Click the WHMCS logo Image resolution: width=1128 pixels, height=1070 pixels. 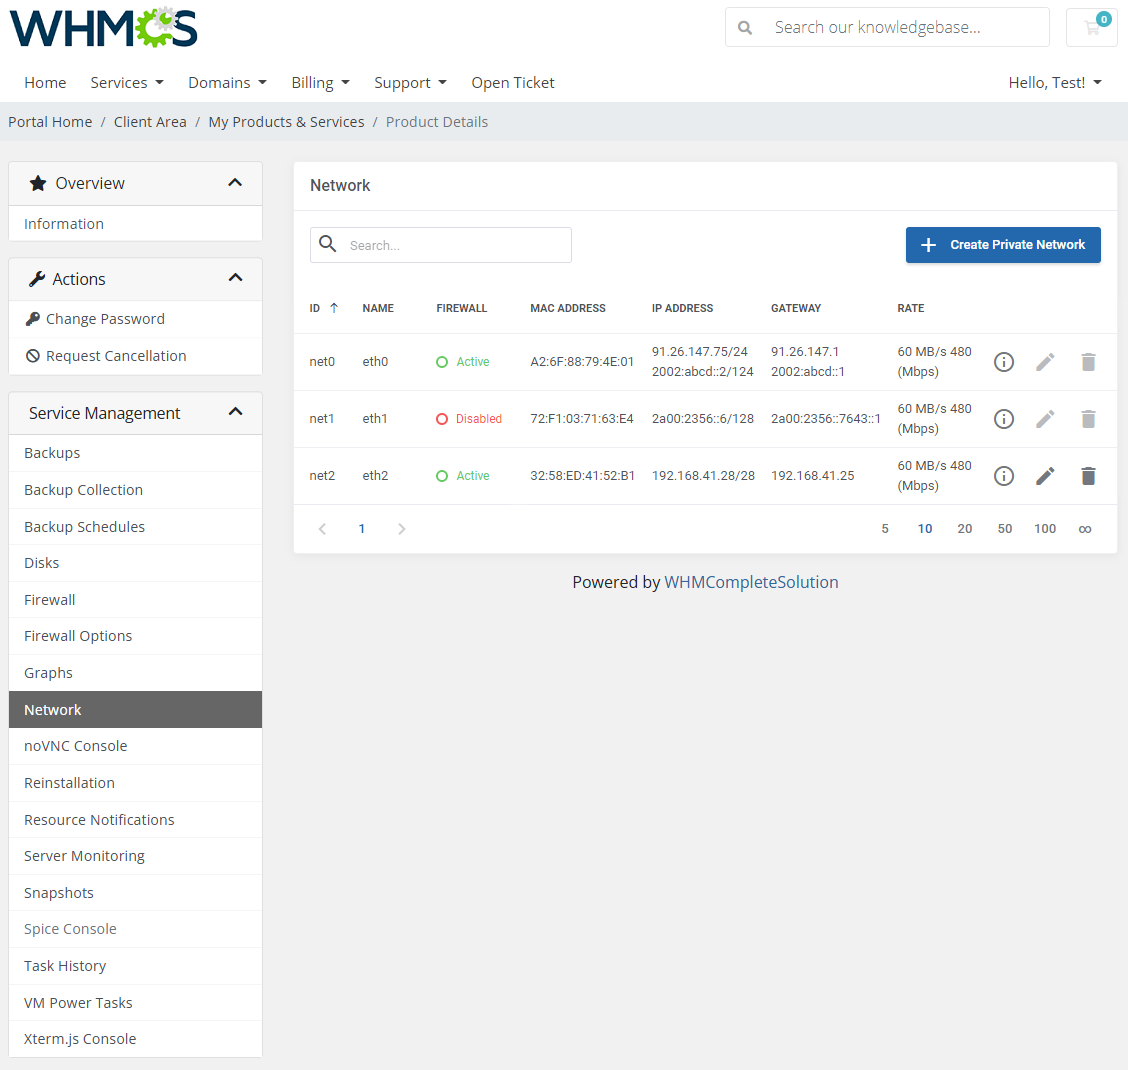coord(103,28)
